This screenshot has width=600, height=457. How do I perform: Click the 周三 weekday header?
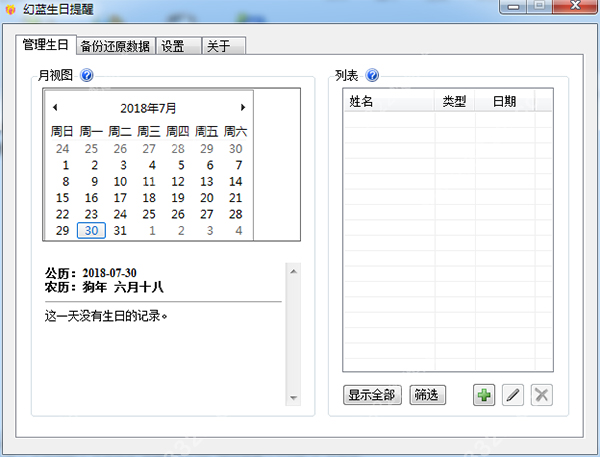point(149,132)
